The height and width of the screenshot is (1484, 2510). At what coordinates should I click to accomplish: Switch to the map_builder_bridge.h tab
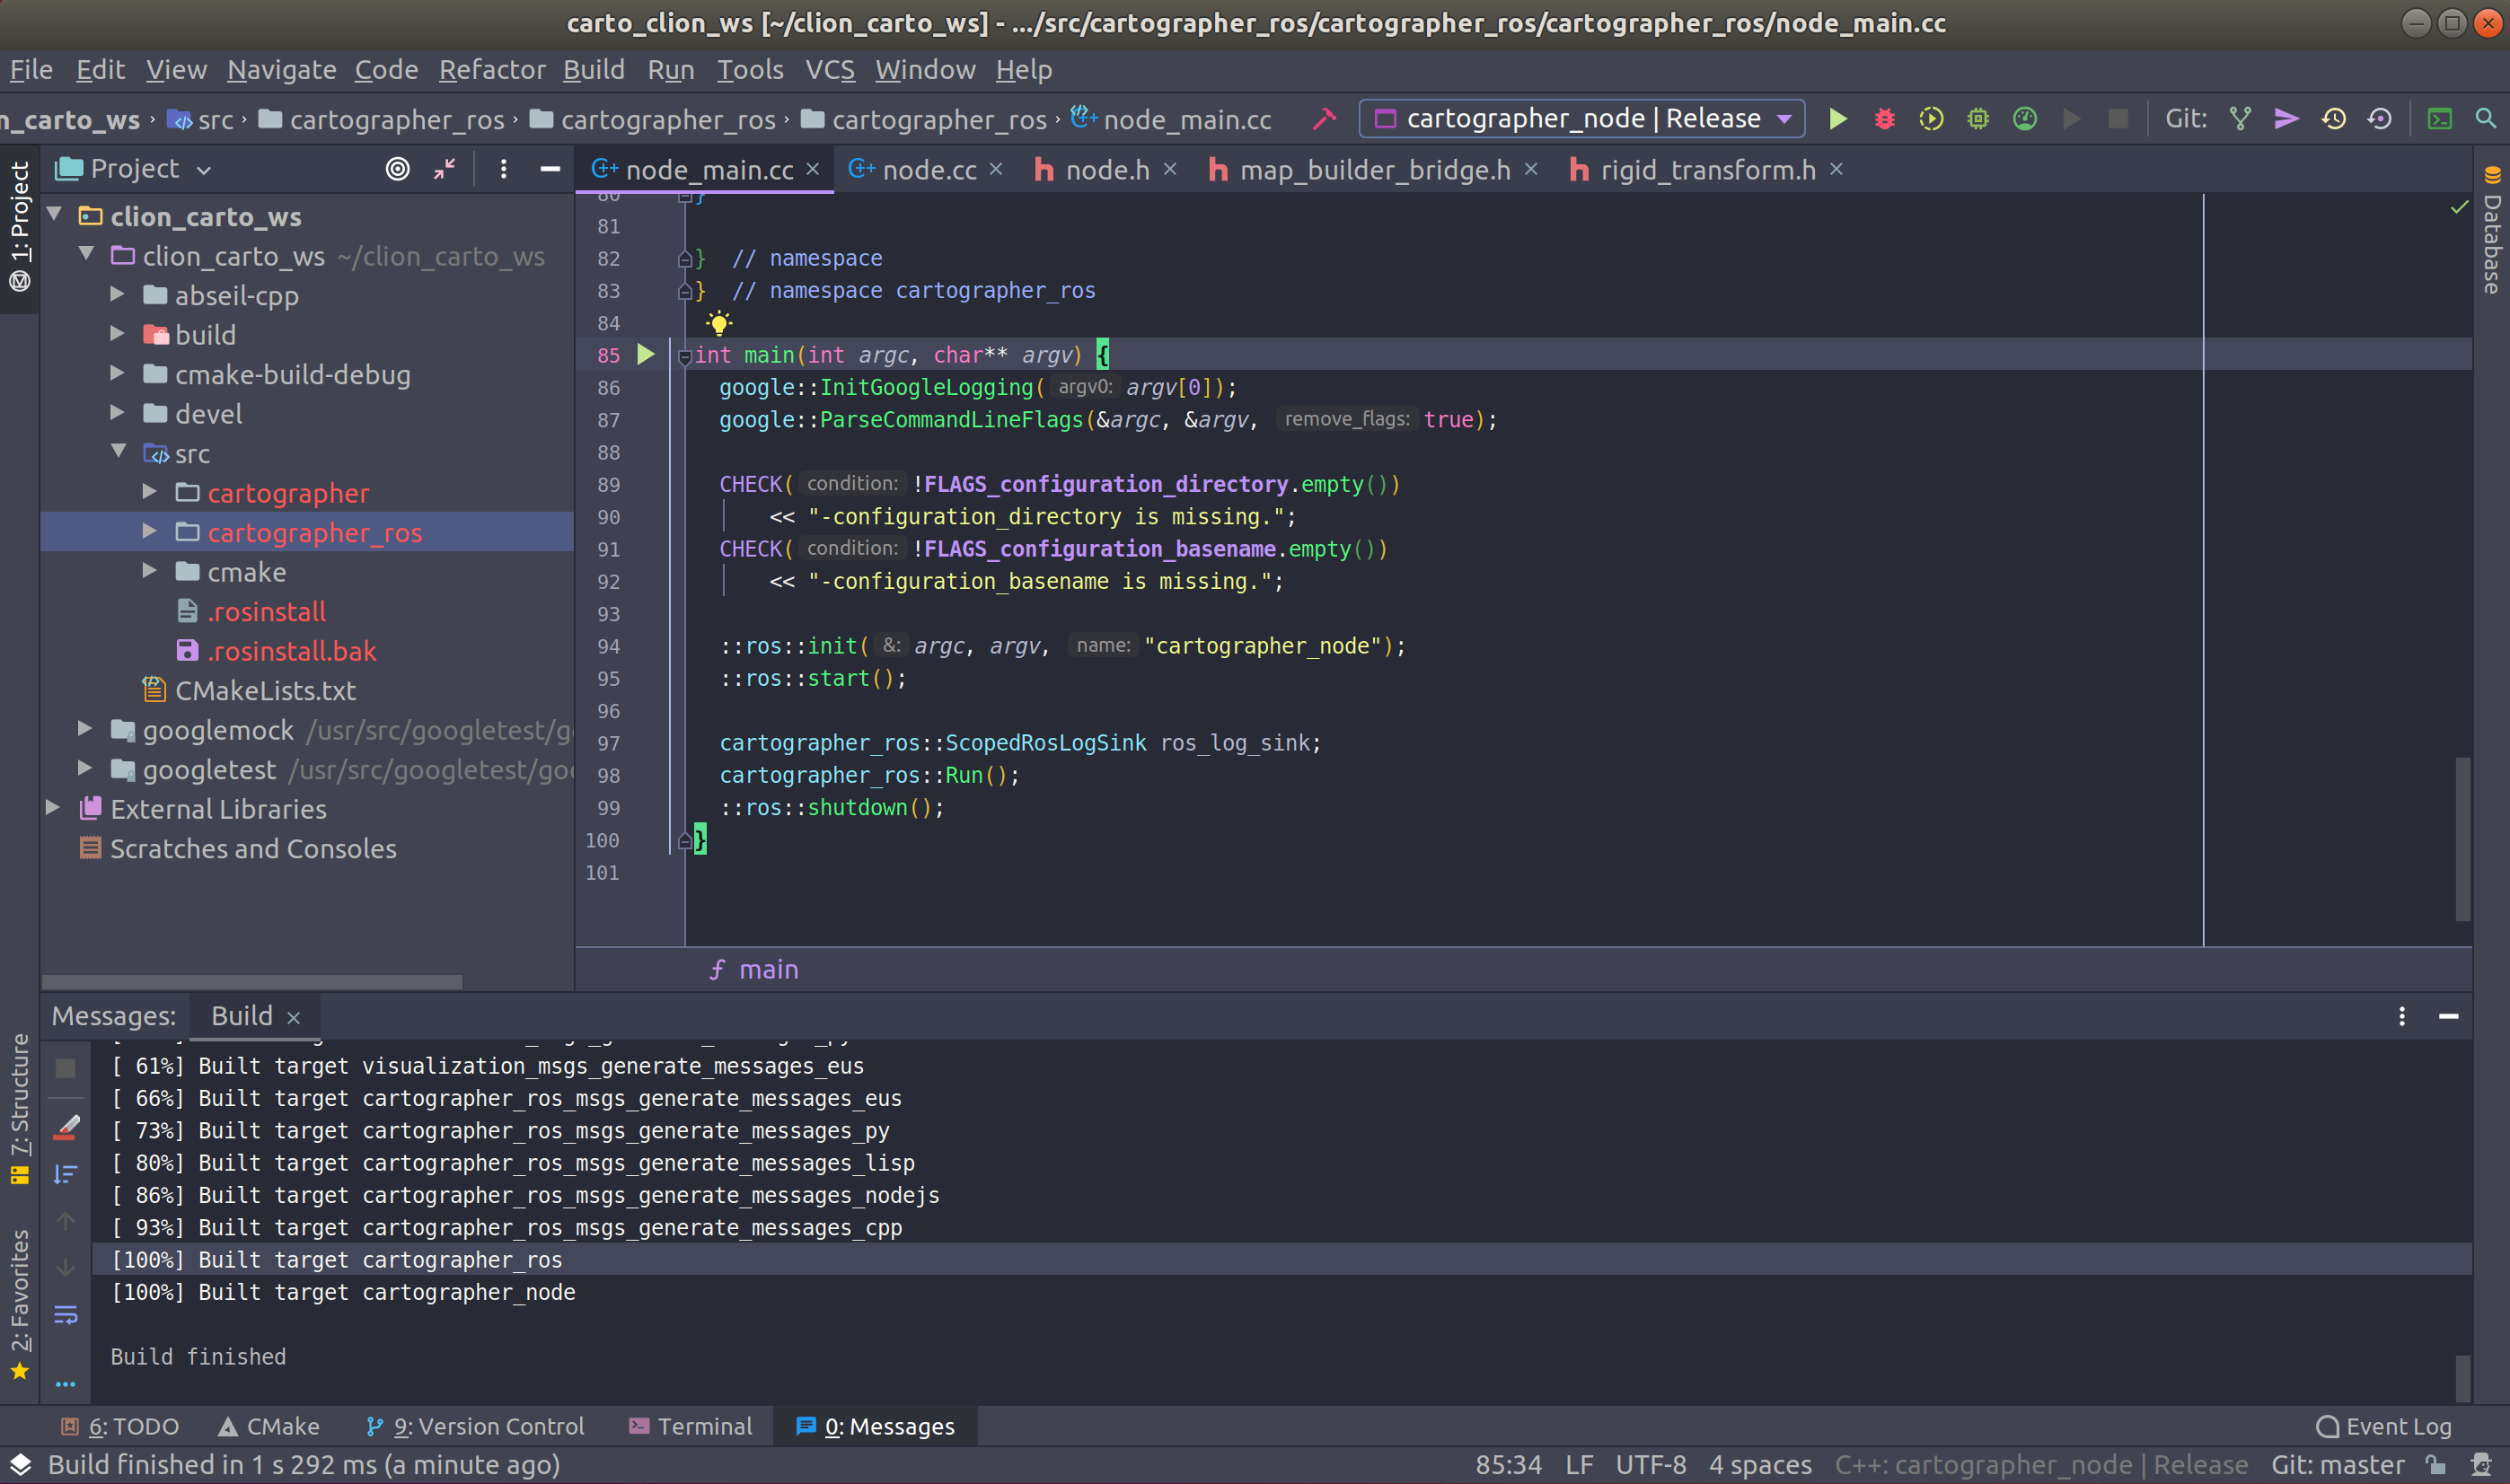click(x=1373, y=170)
